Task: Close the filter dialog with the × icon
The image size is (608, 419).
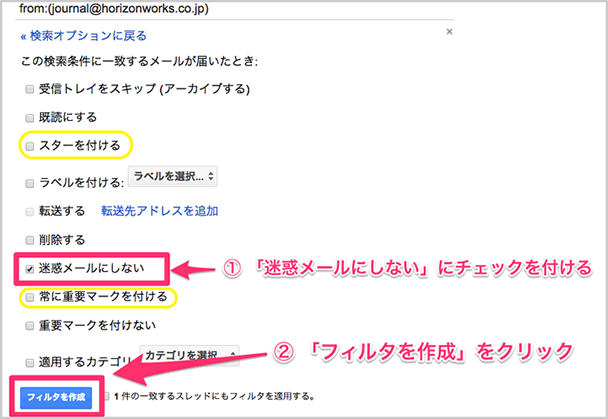Action: [449, 32]
